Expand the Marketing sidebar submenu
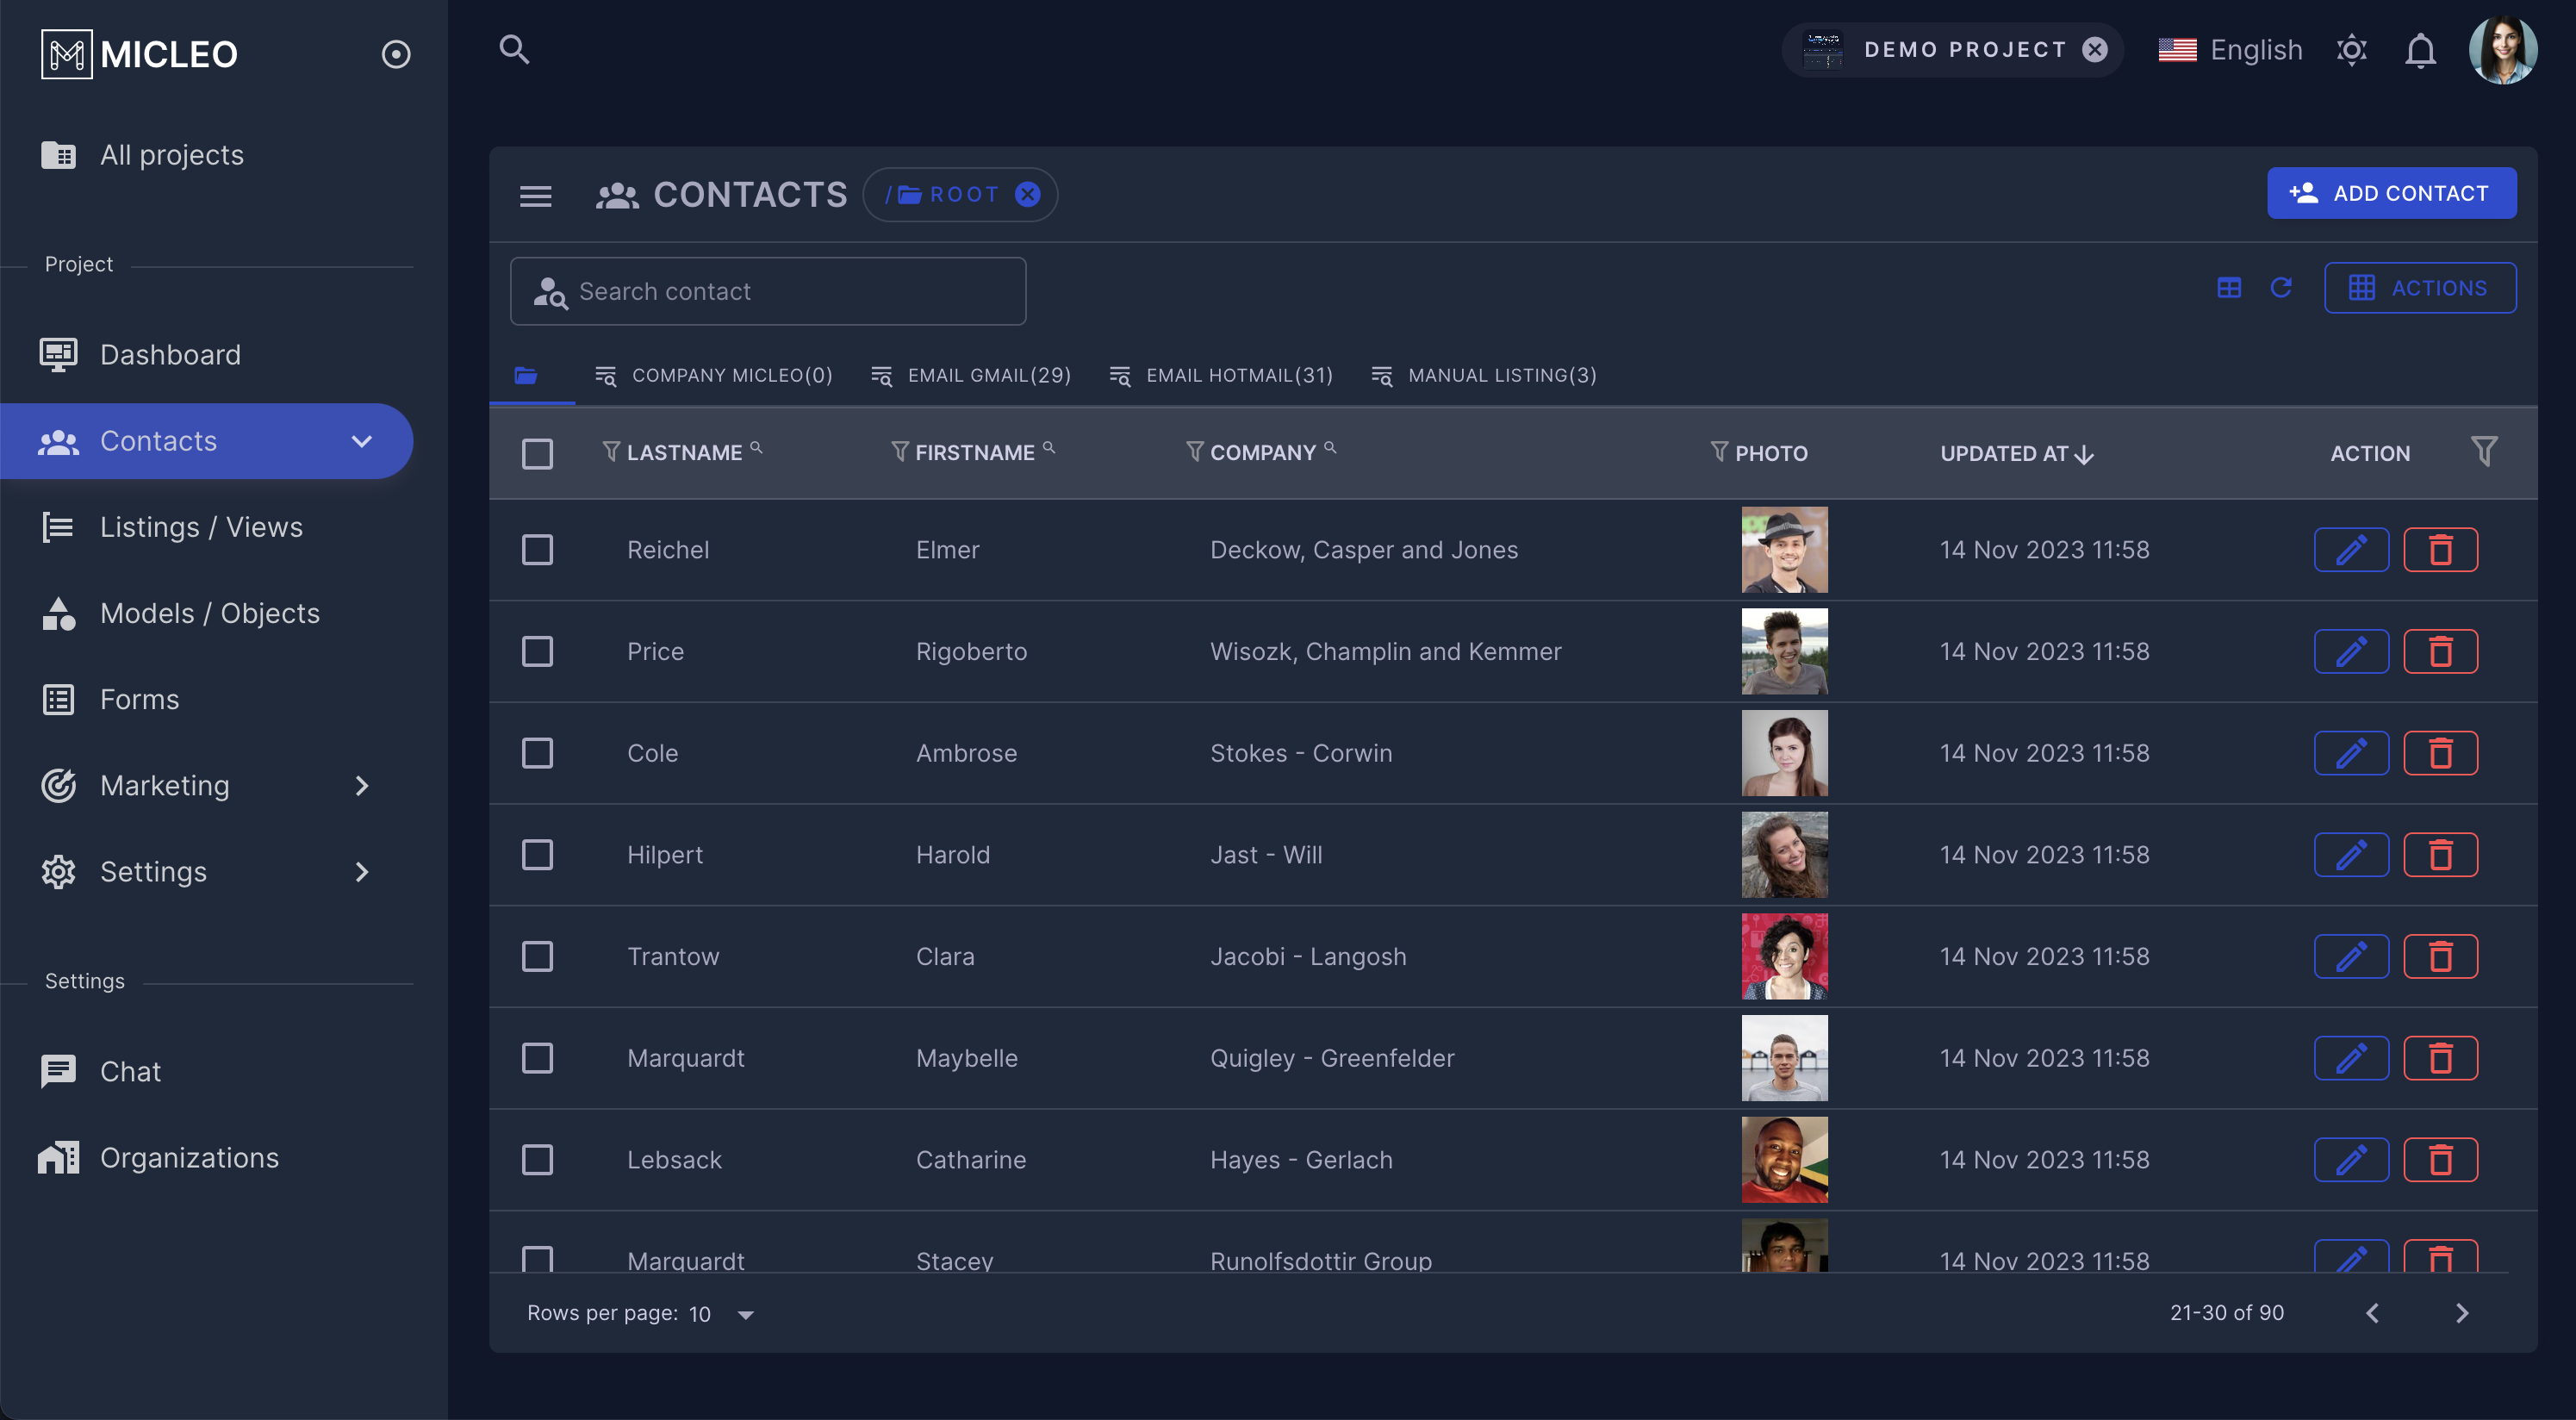This screenshot has width=2576, height=1420. click(362, 786)
